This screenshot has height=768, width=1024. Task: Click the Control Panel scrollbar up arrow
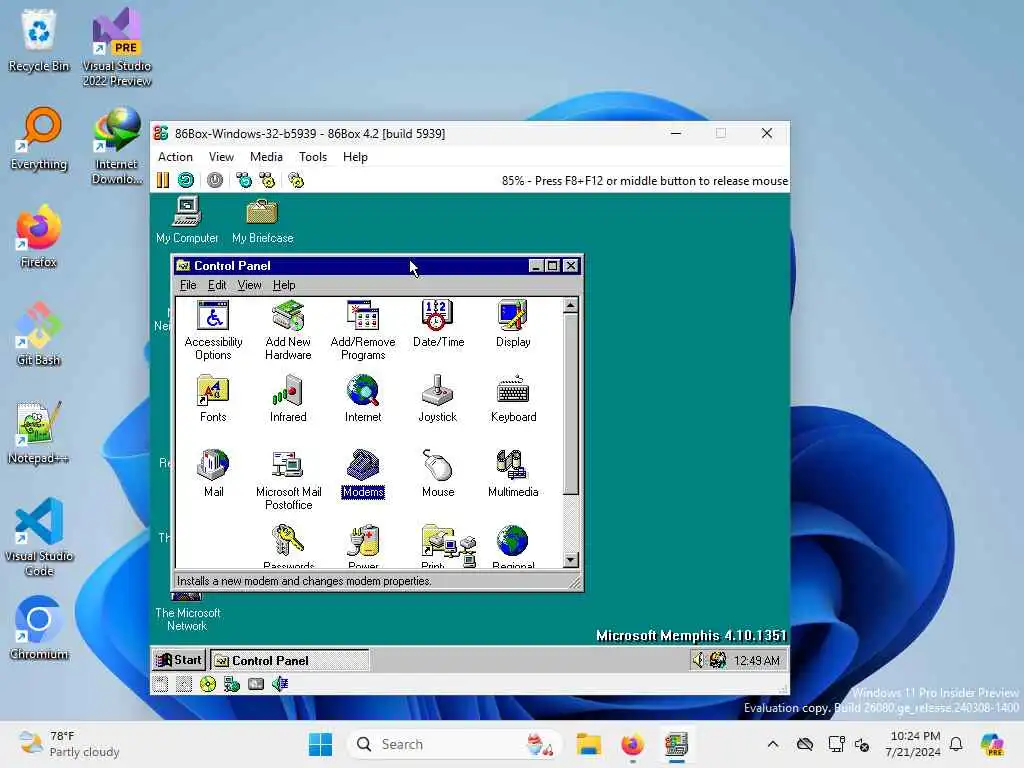pos(570,306)
